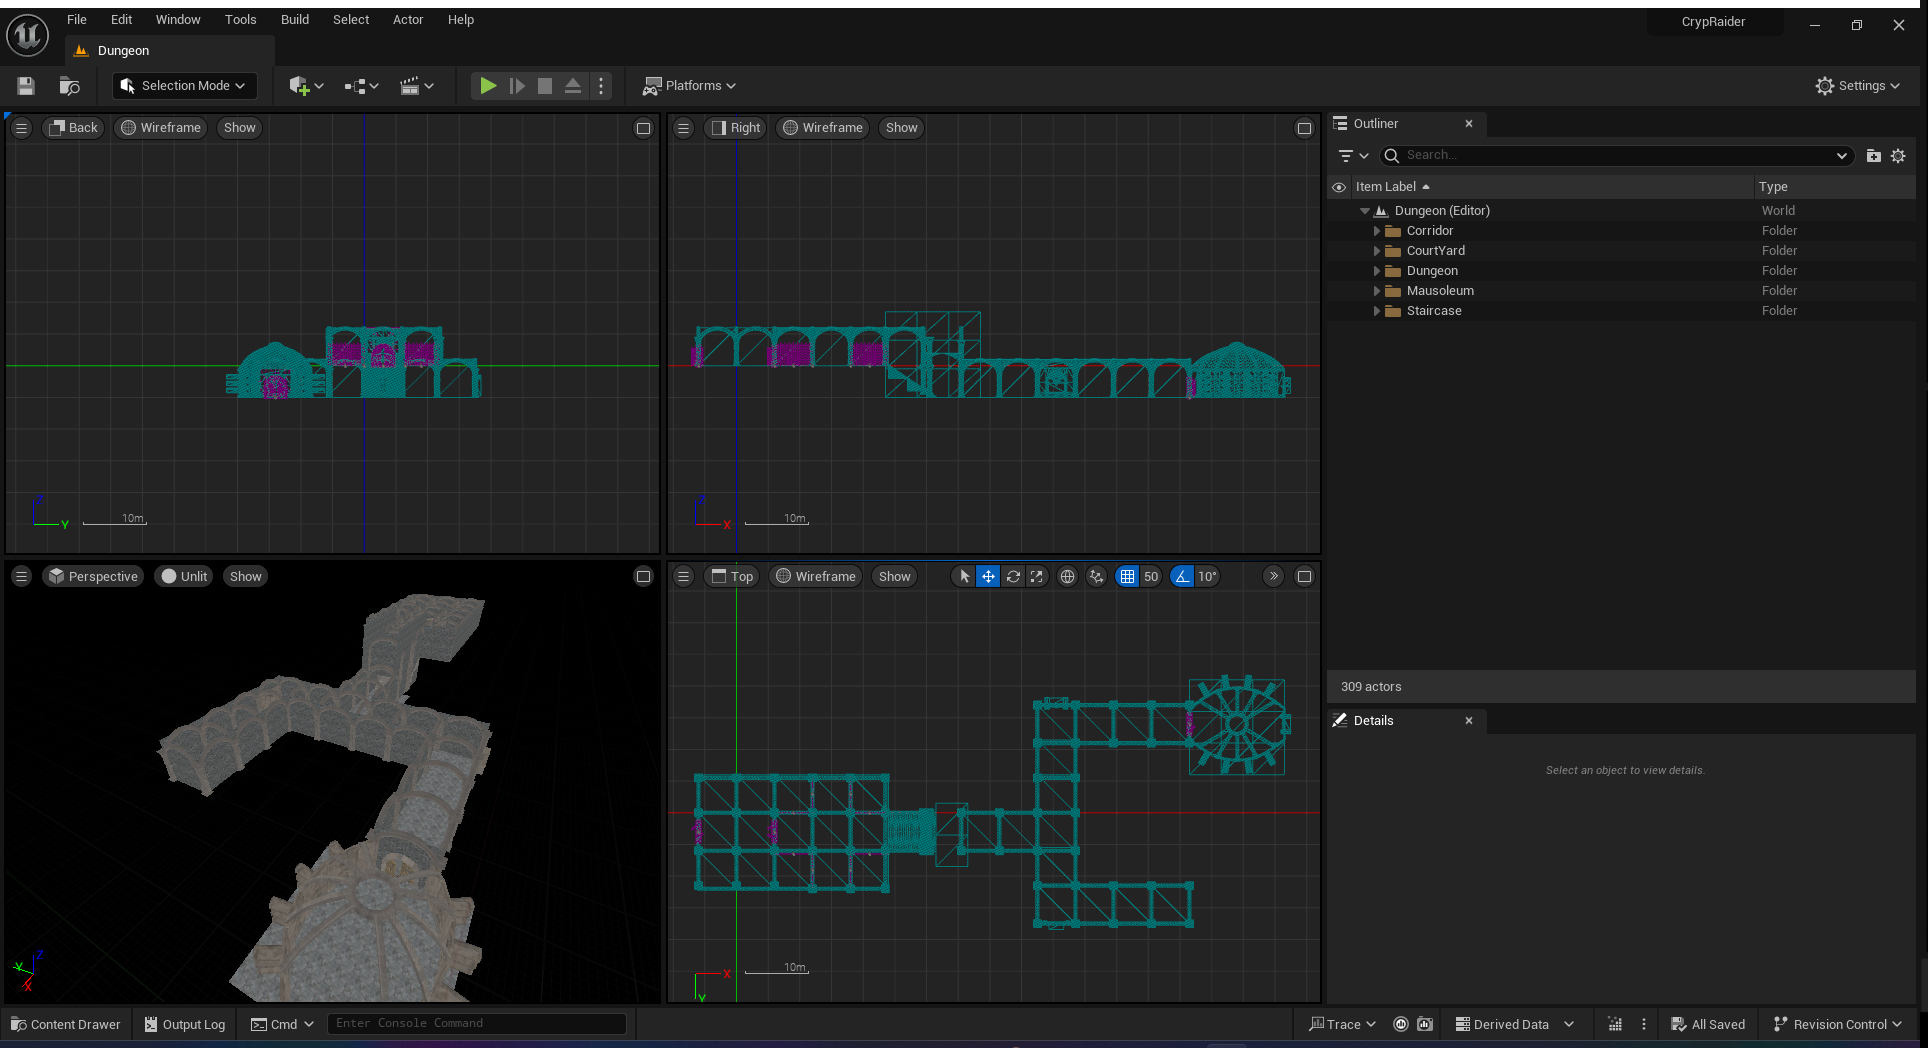Open the Actor menu

pyautogui.click(x=408, y=19)
